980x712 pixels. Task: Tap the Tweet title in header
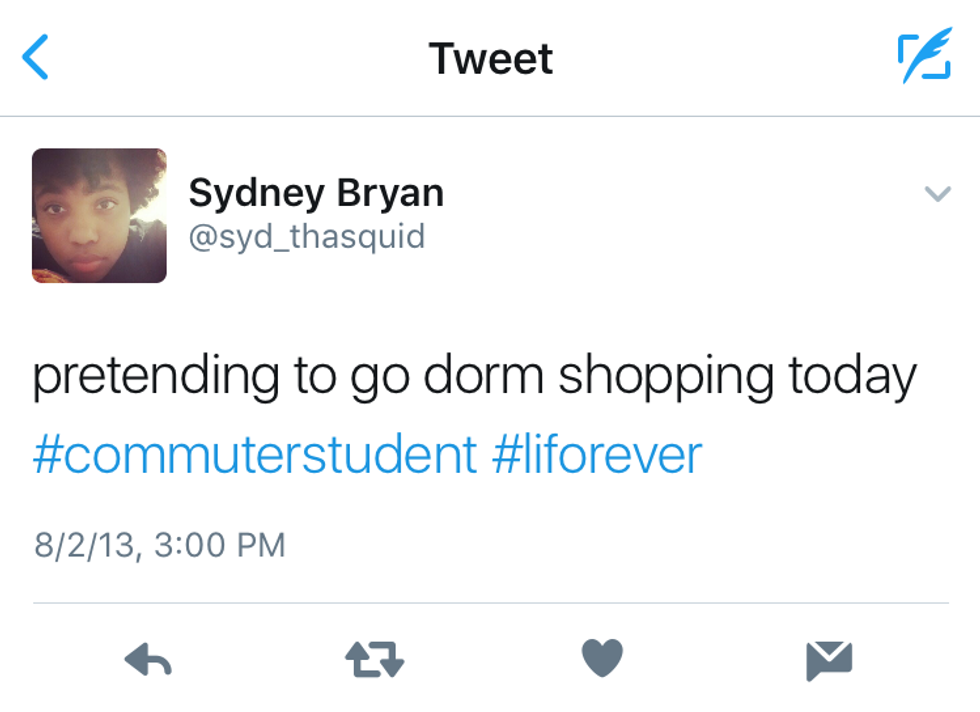[490, 58]
